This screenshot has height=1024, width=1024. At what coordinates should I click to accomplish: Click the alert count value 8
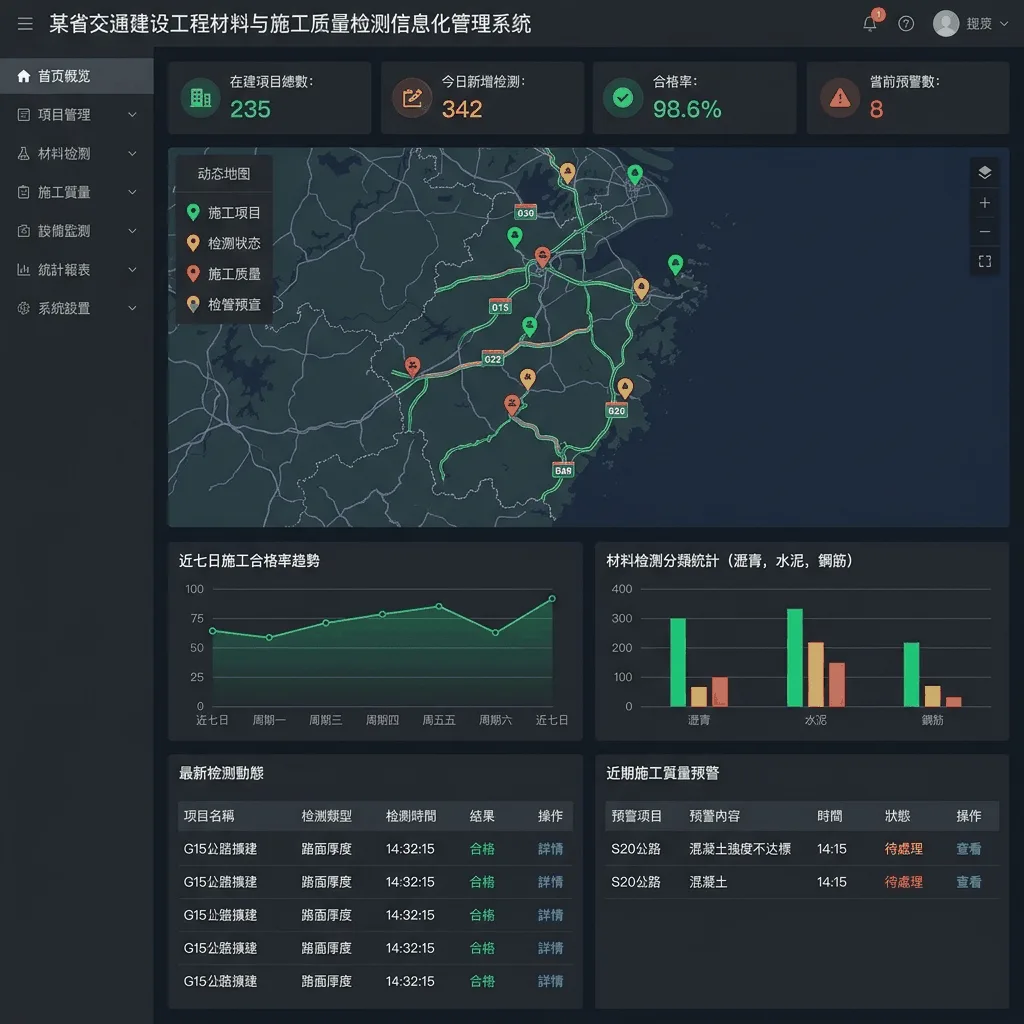point(876,109)
